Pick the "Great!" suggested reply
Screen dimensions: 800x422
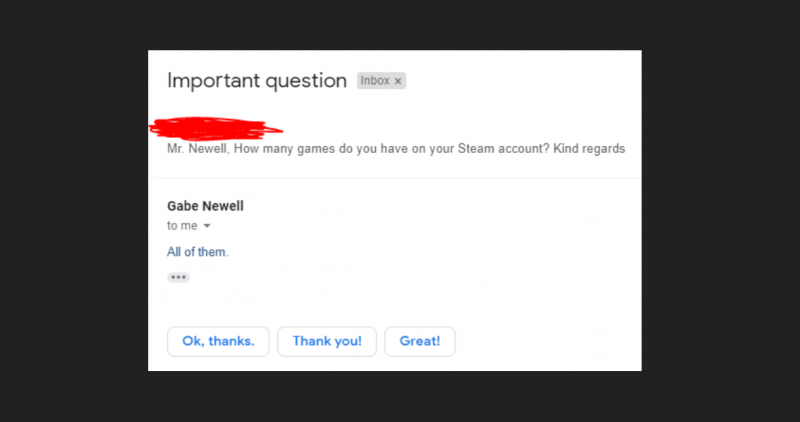tap(420, 341)
